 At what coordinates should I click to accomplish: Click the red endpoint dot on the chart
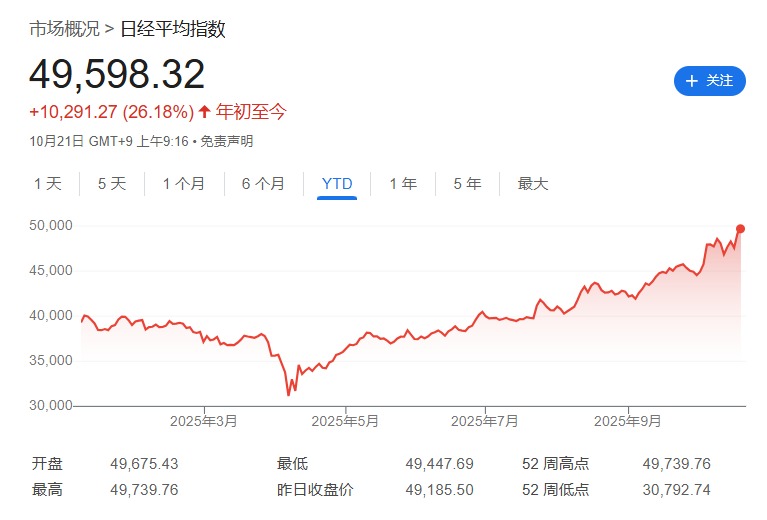pyautogui.click(x=740, y=229)
